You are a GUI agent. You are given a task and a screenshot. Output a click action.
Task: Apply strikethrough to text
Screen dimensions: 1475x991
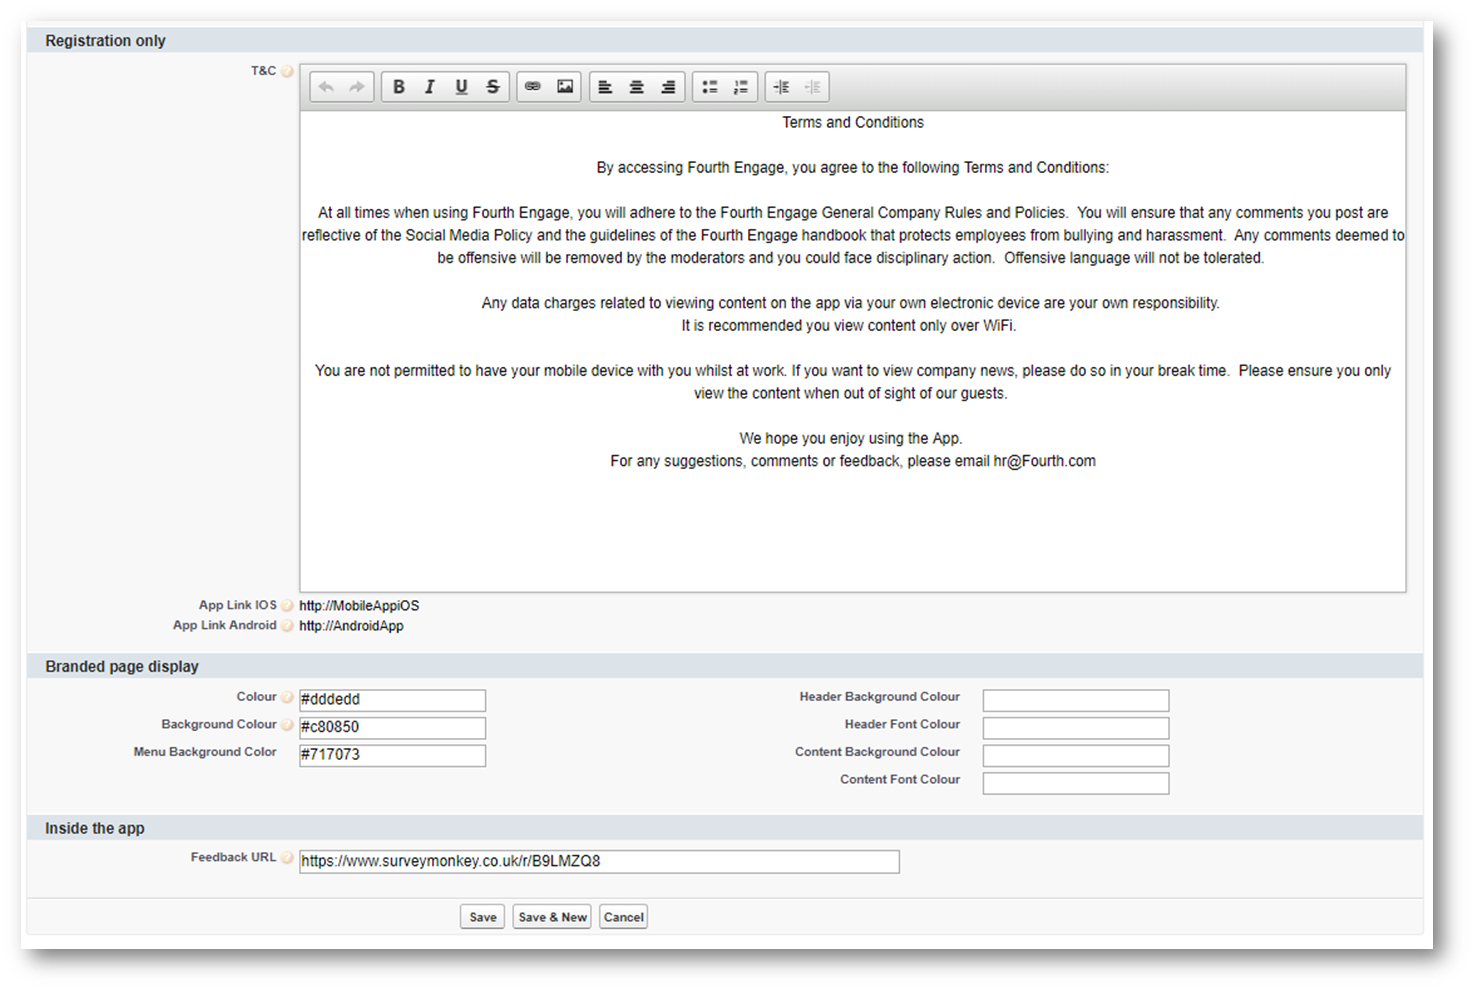coord(493,87)
